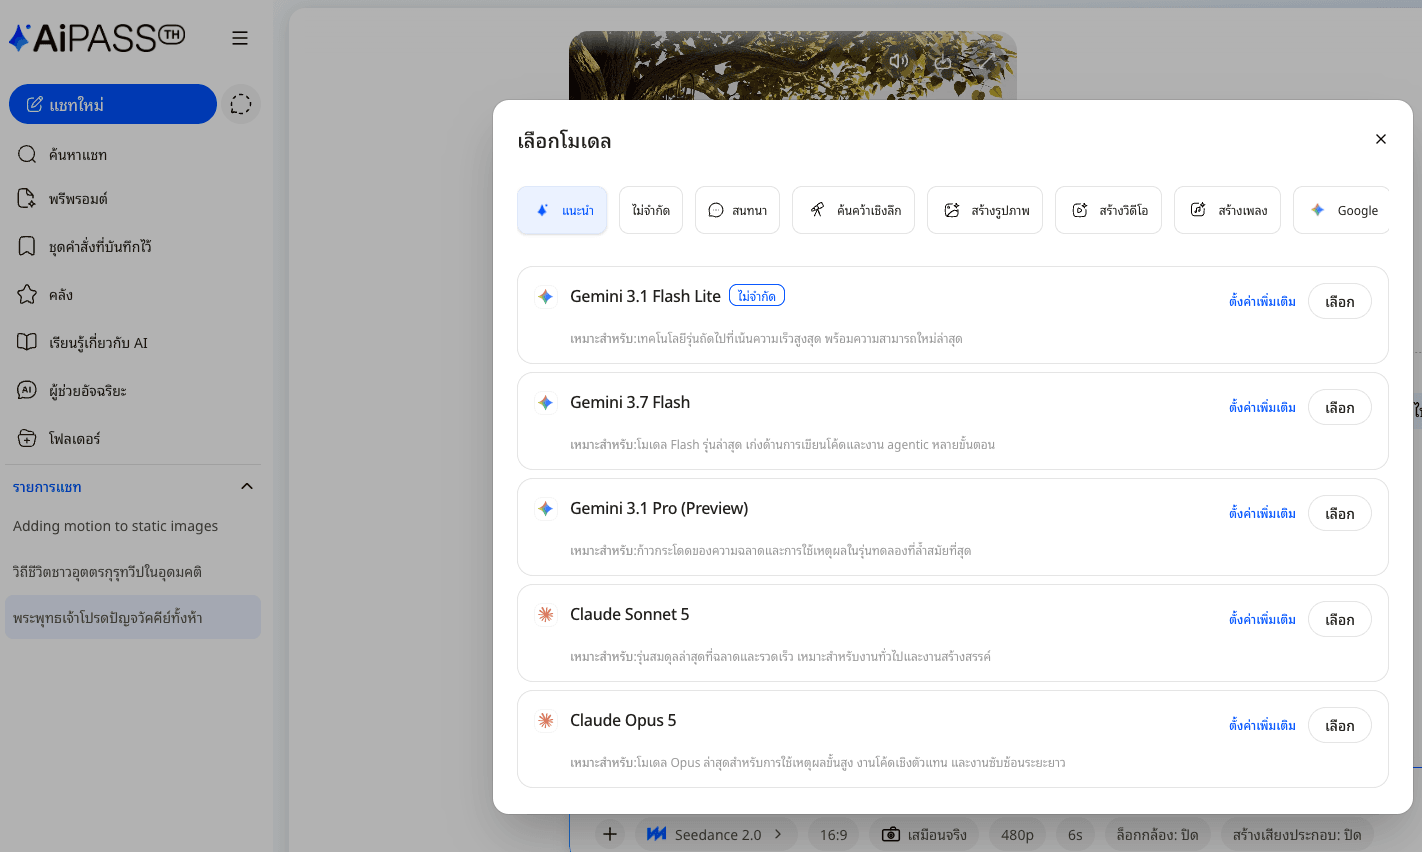The width and height of the screenshot is (1422, 852).
Task: Select the สร้างเพลง music generation tab
Action: (1227, 210)
